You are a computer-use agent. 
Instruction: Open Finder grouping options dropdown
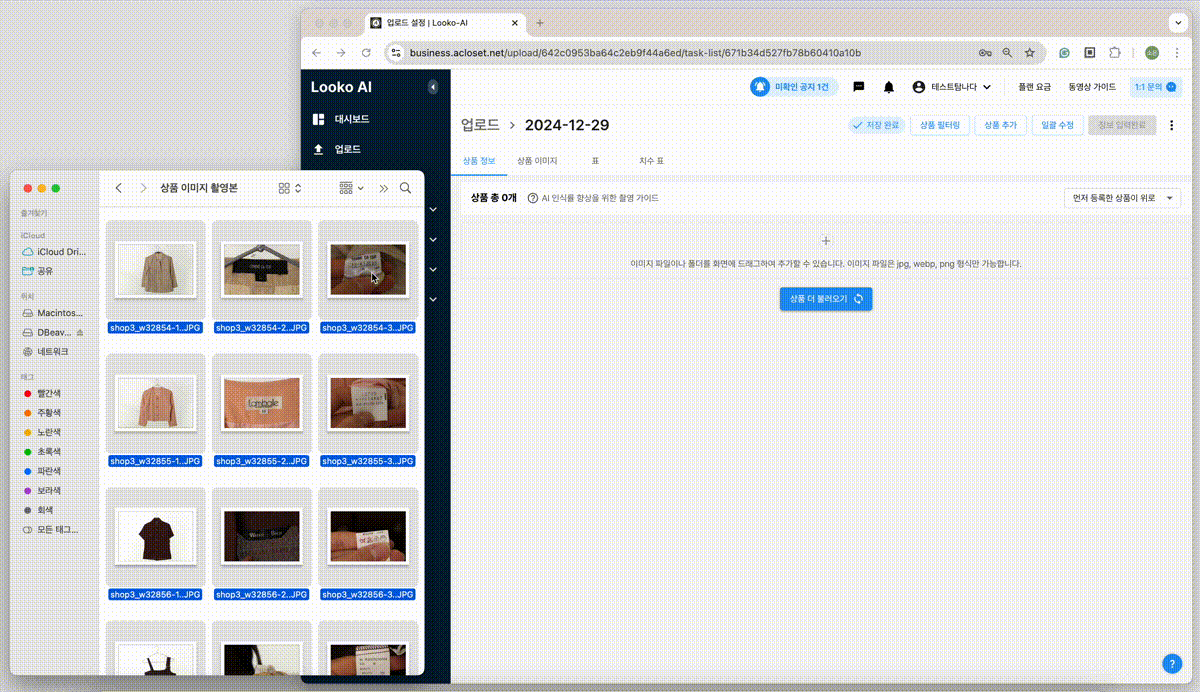(351, 188)
